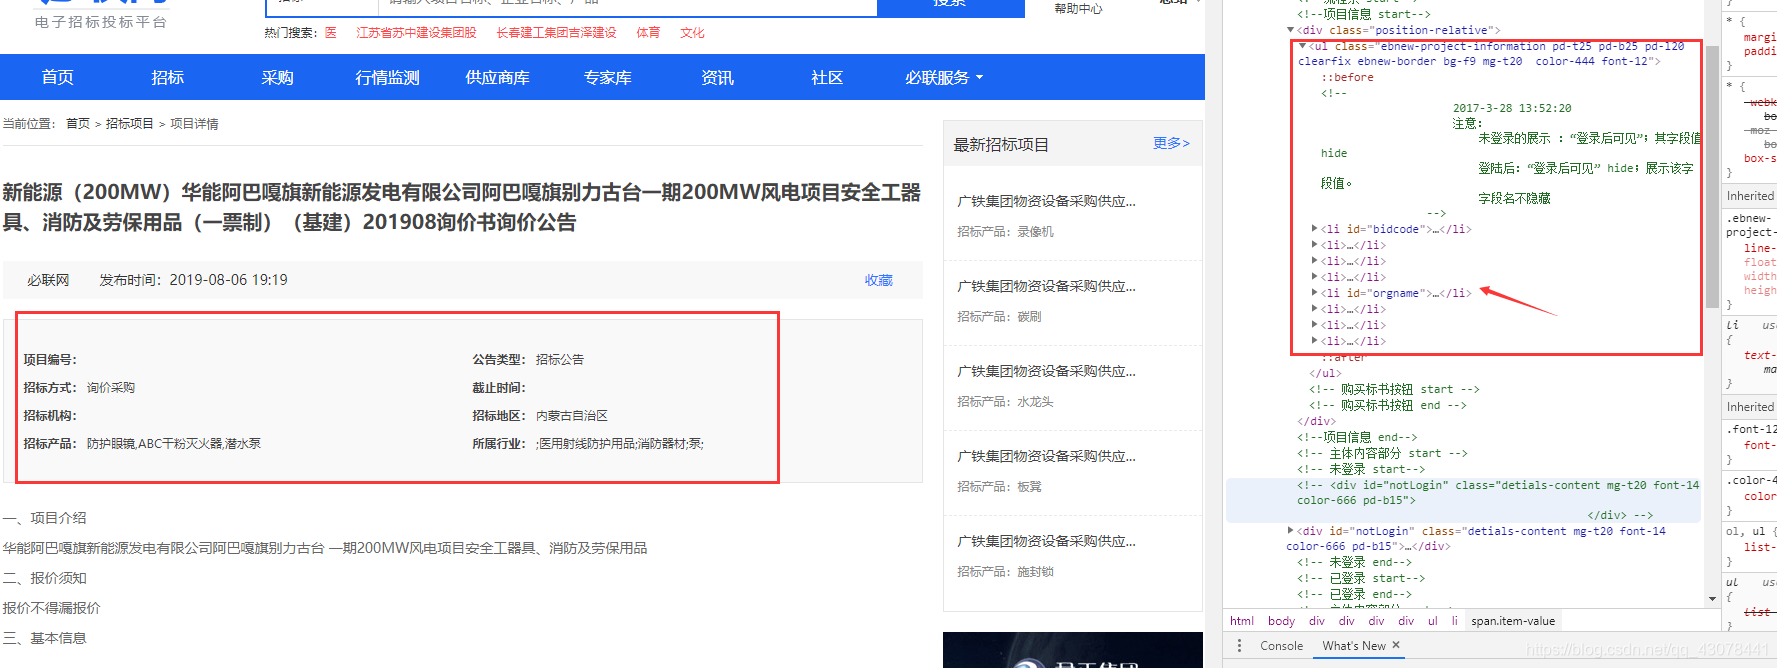Select the ::before pseudo-element row
Image resolution: width=1777 pixels, height=668 pixels.
pos(1347,77)
